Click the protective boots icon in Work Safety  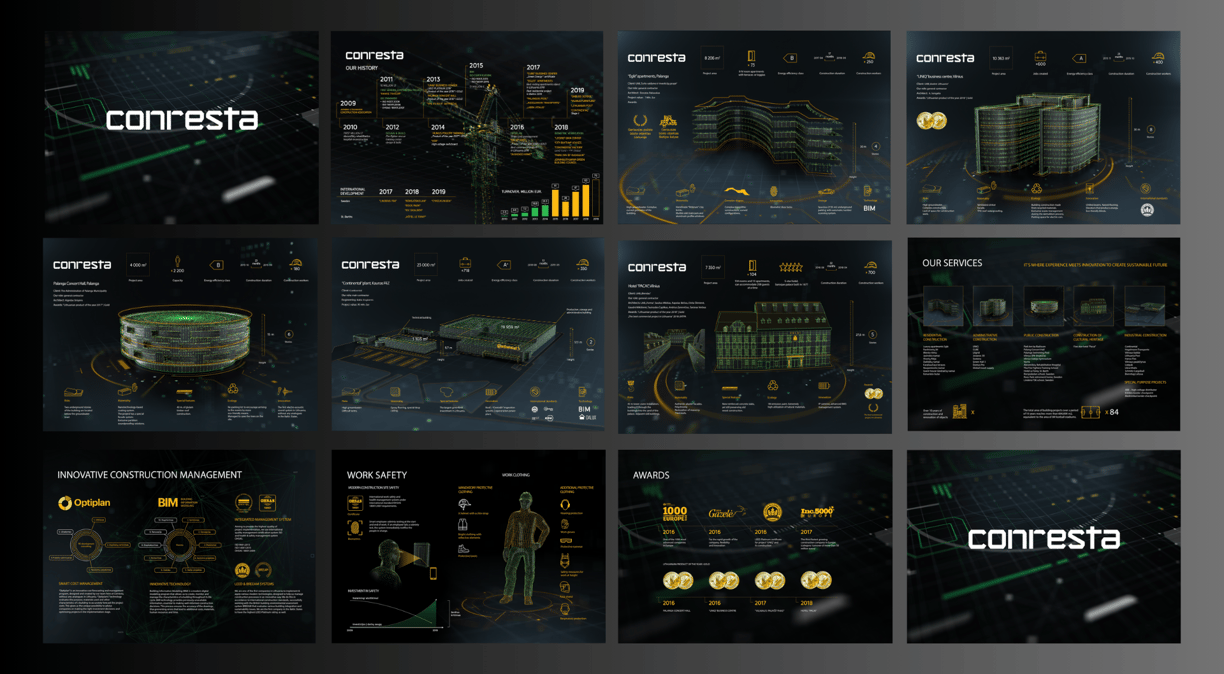462,549
